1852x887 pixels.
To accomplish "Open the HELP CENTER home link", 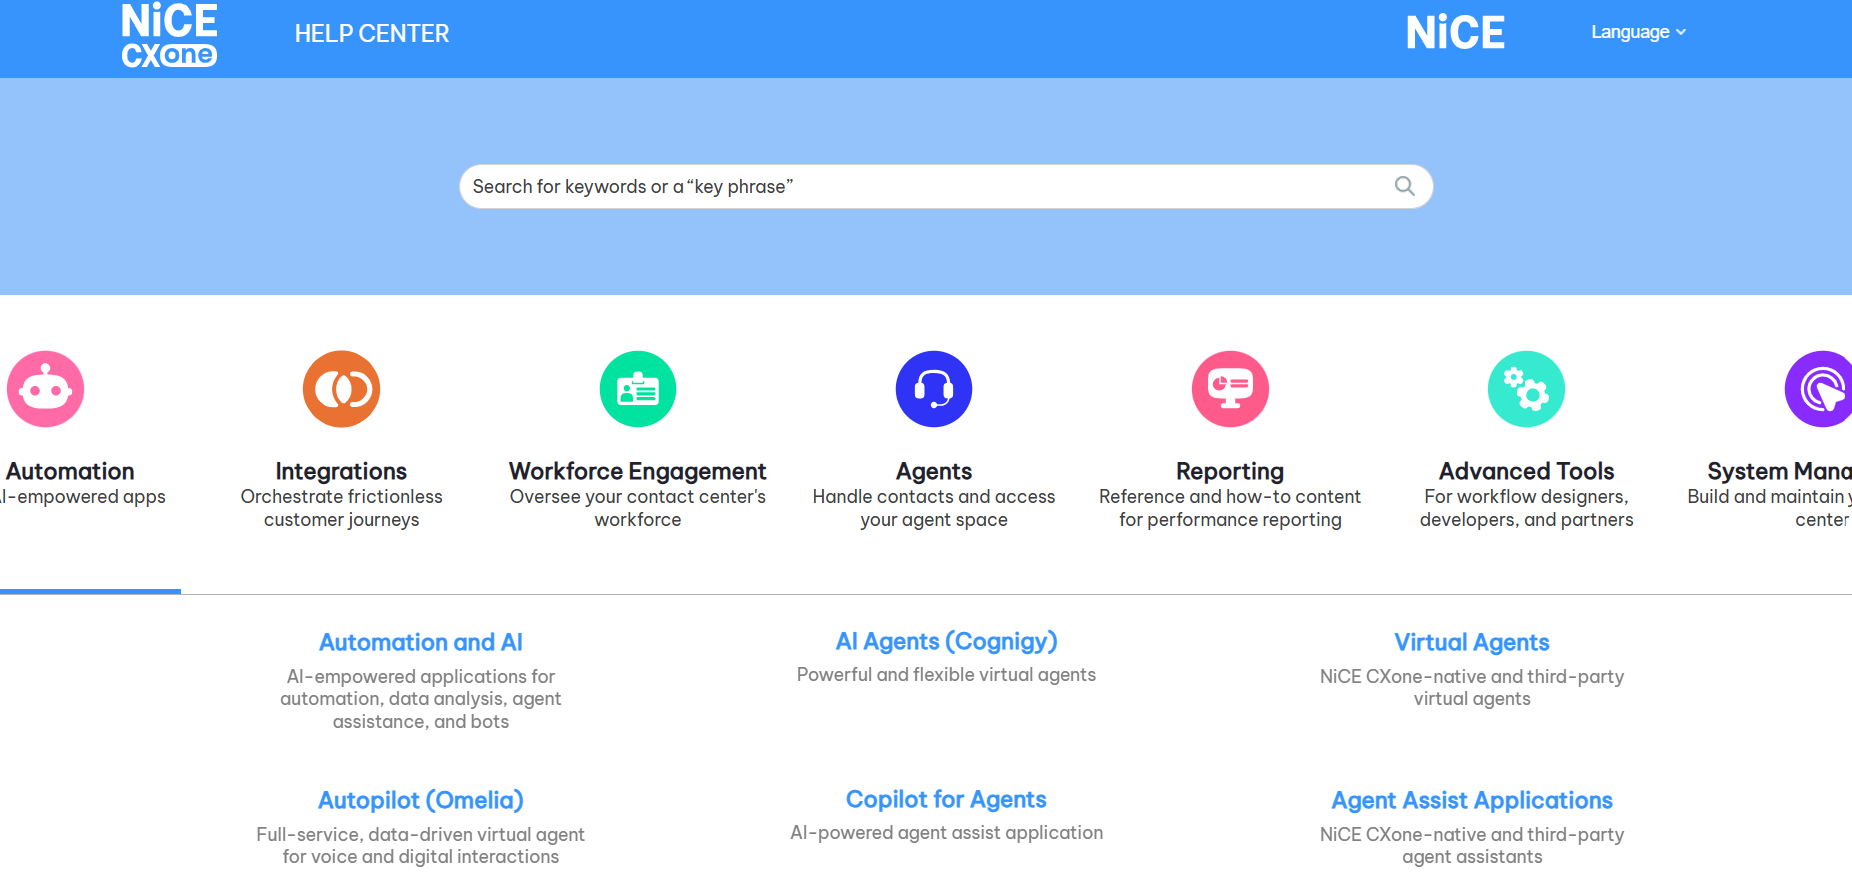I will point(372,34).
